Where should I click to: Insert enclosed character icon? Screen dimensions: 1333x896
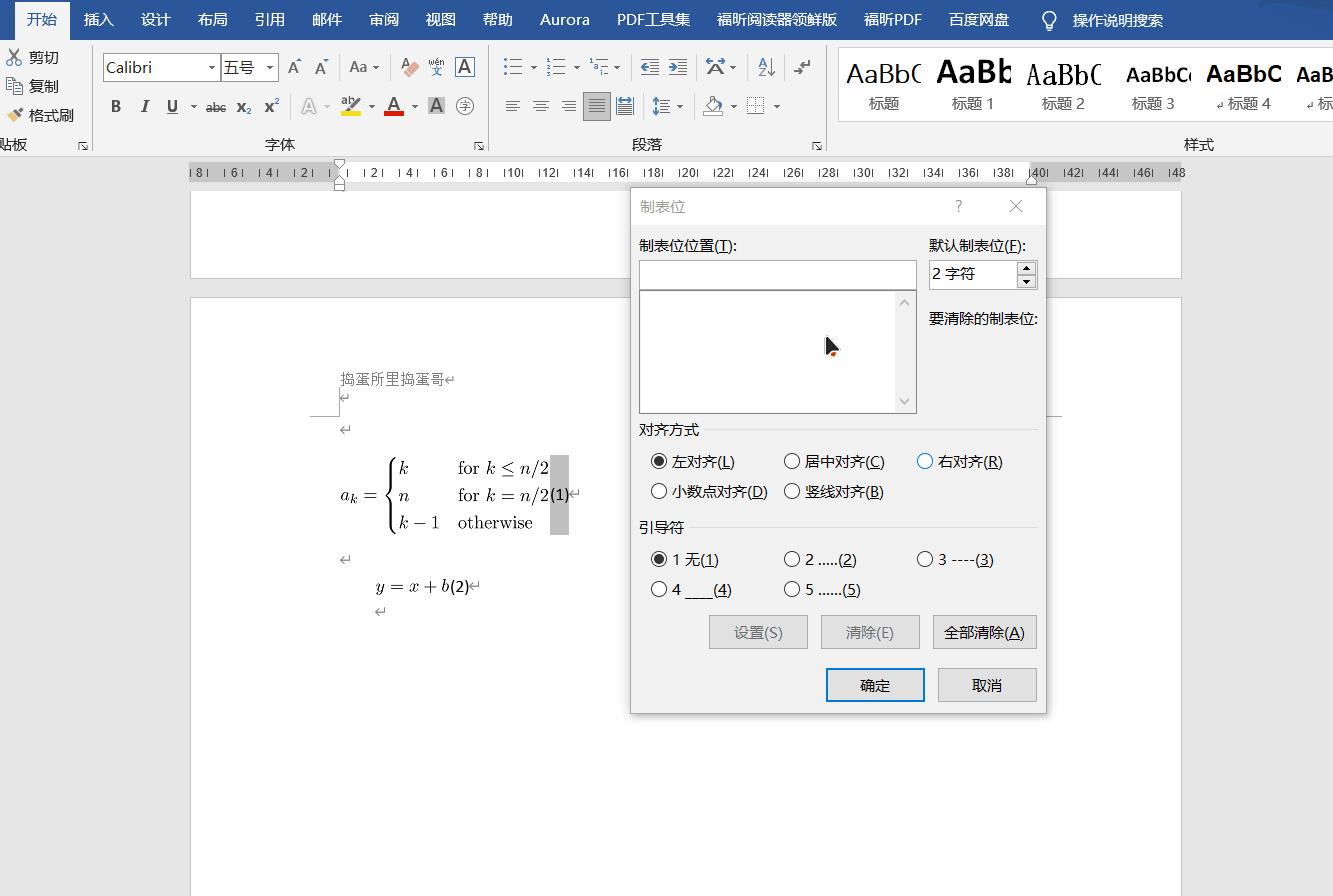464,106
